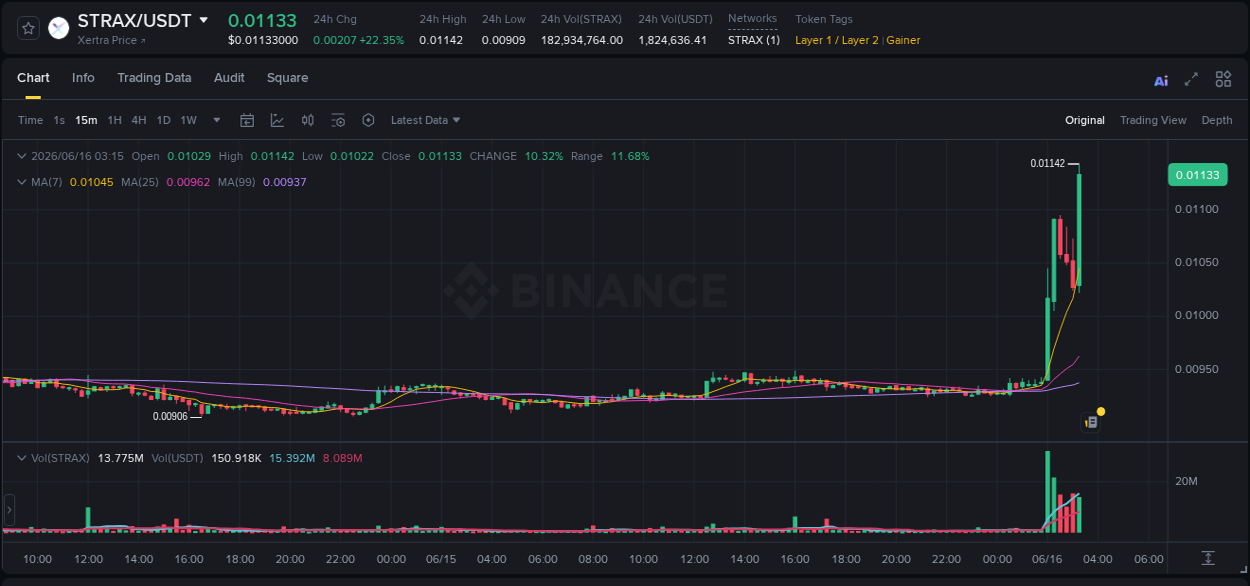Click the MA(25) value 0.00962
The image size is (1250, 586).
point(188,182)
